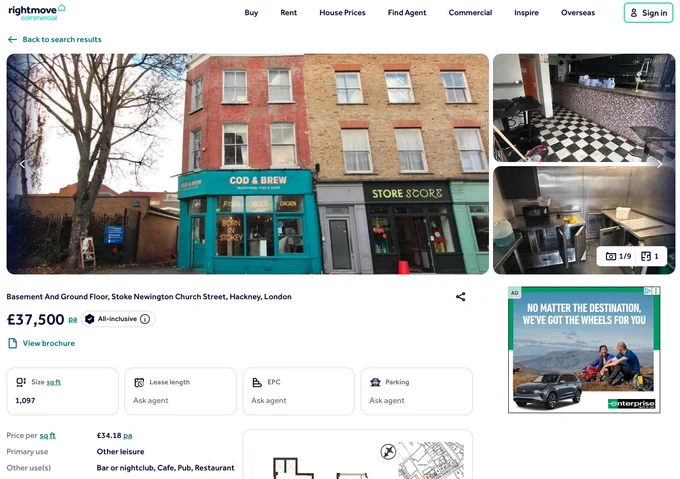
Task: Click the Parking car icon
Action: coord(375,382)
